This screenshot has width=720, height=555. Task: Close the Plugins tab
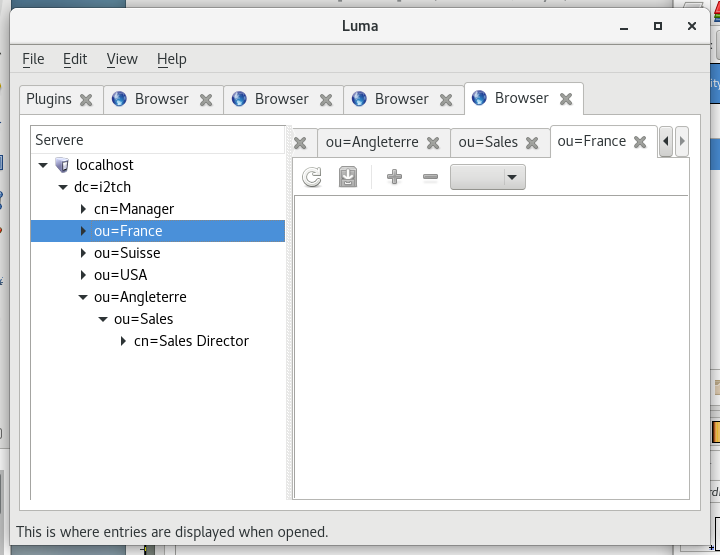click(86, 100)
